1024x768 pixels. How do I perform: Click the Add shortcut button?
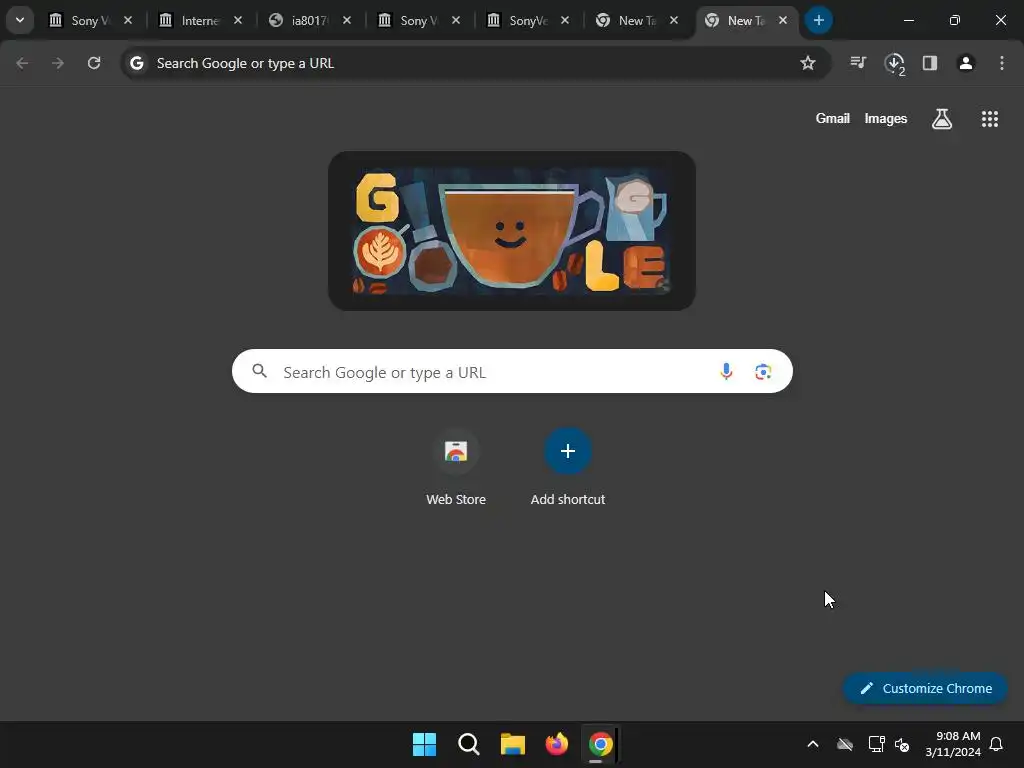(568, 467)
